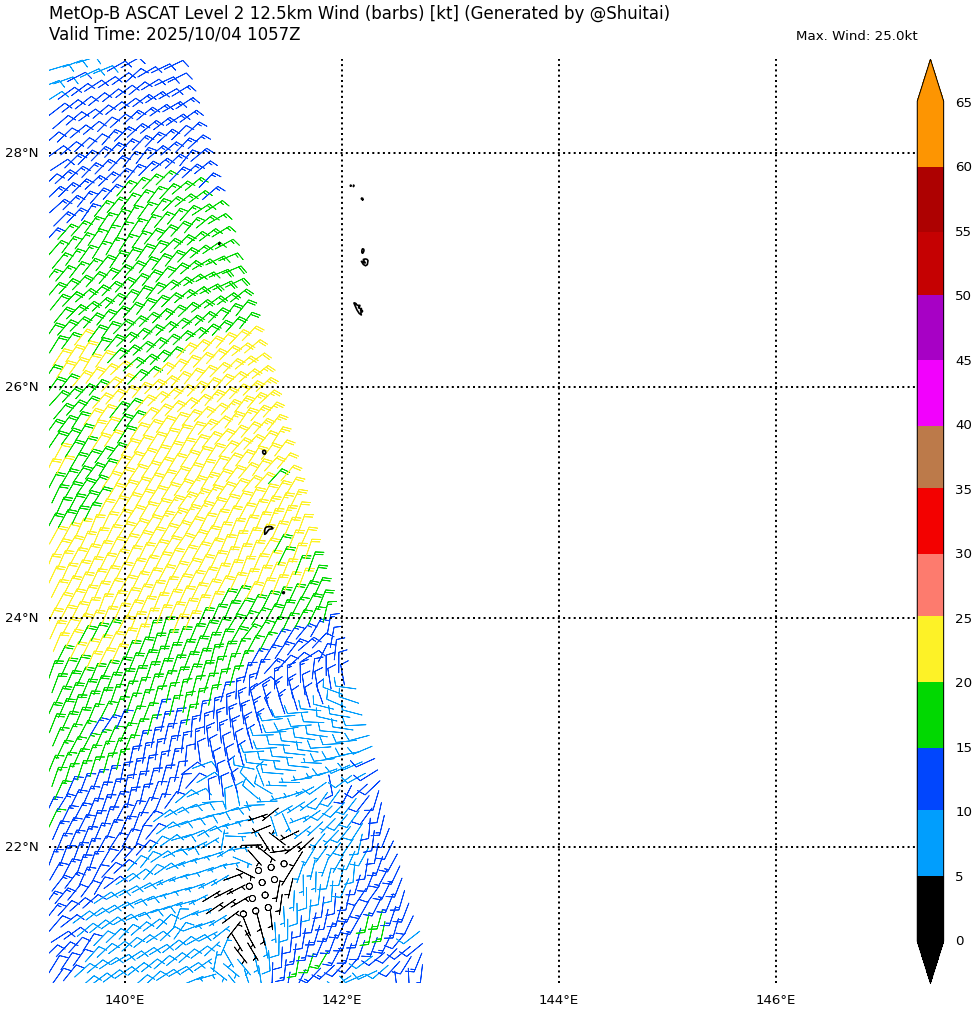Click the 28°N latitude axis label
This screenshot has width=977, height=1011.
(x=22, y=153)
